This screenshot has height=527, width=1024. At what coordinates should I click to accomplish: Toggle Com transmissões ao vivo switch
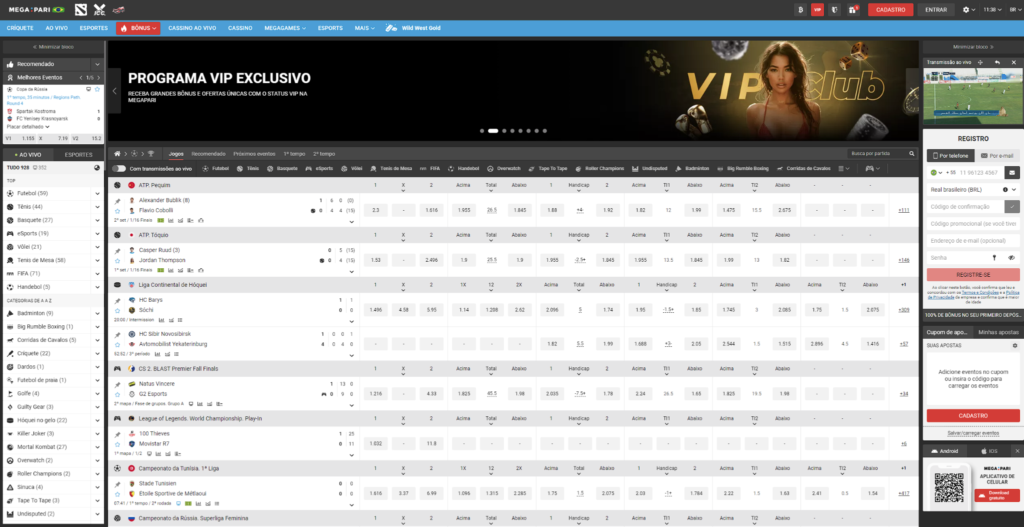119,168
